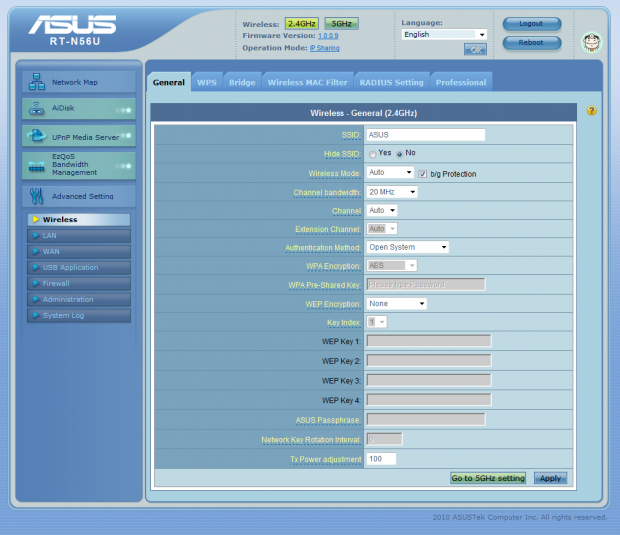
Task: Switch to 2.4GHz wireless band
Action: 302,24
